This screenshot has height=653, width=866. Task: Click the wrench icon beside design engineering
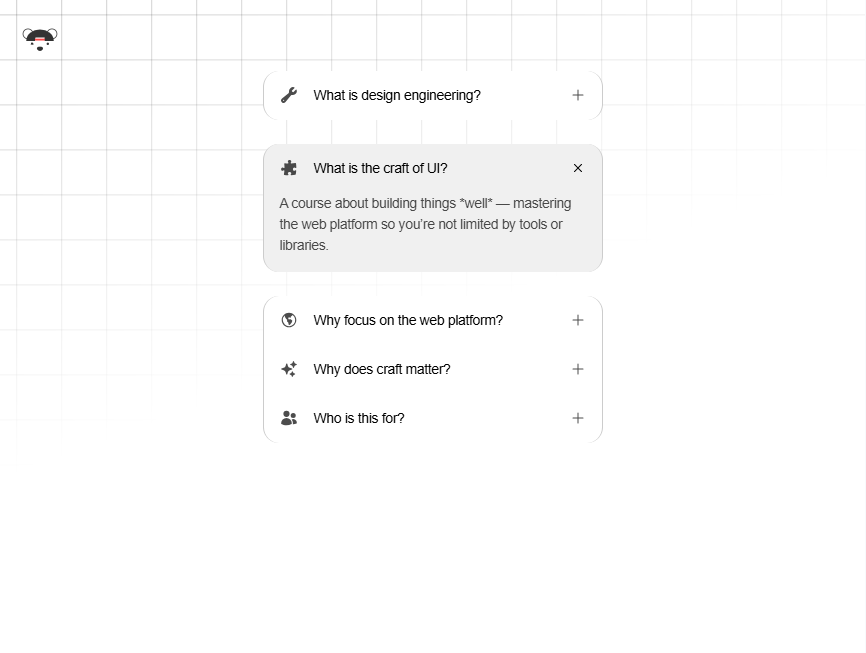(x=289, y=95)
